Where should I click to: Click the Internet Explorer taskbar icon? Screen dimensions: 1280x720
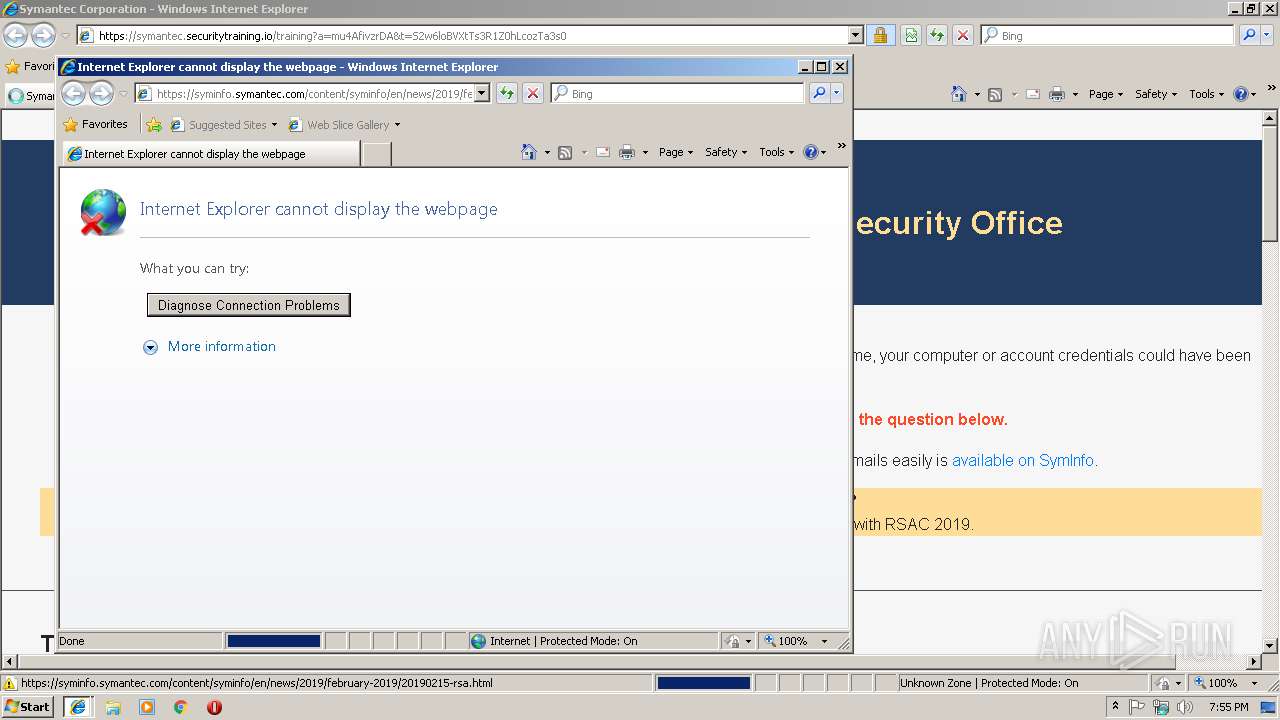(78, 707)
